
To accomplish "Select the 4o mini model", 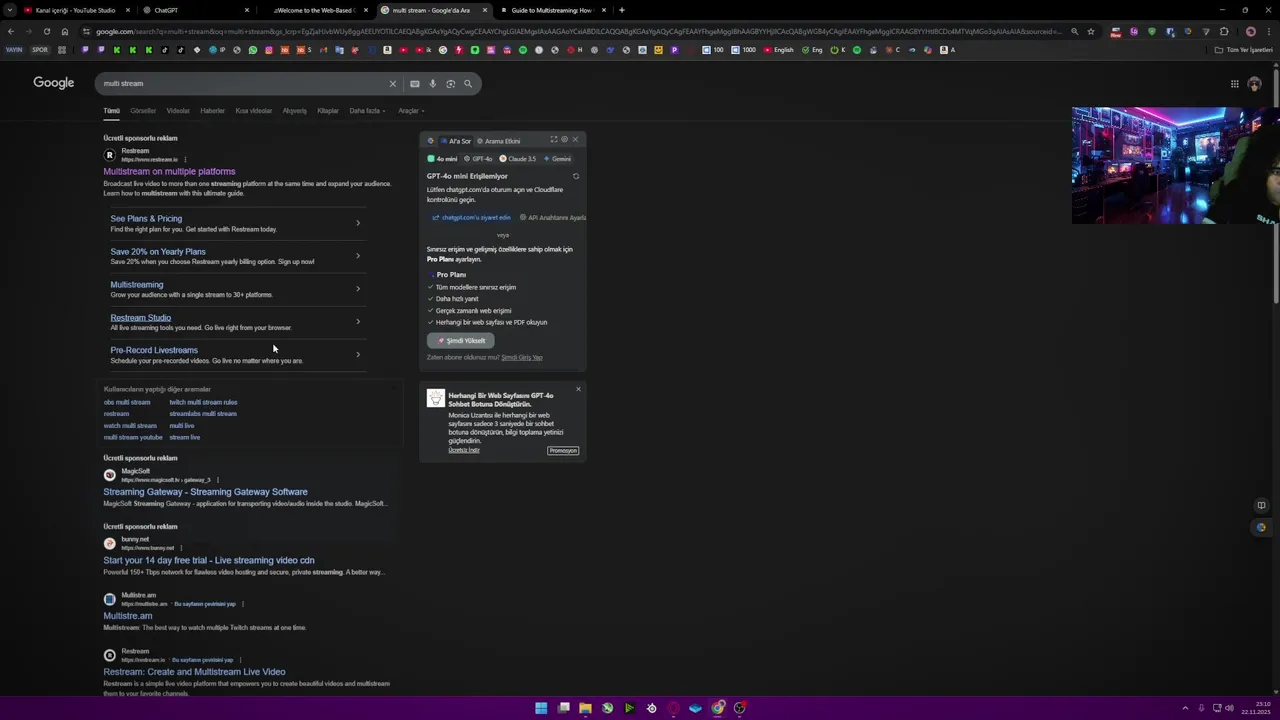I will tap(442, 159).
